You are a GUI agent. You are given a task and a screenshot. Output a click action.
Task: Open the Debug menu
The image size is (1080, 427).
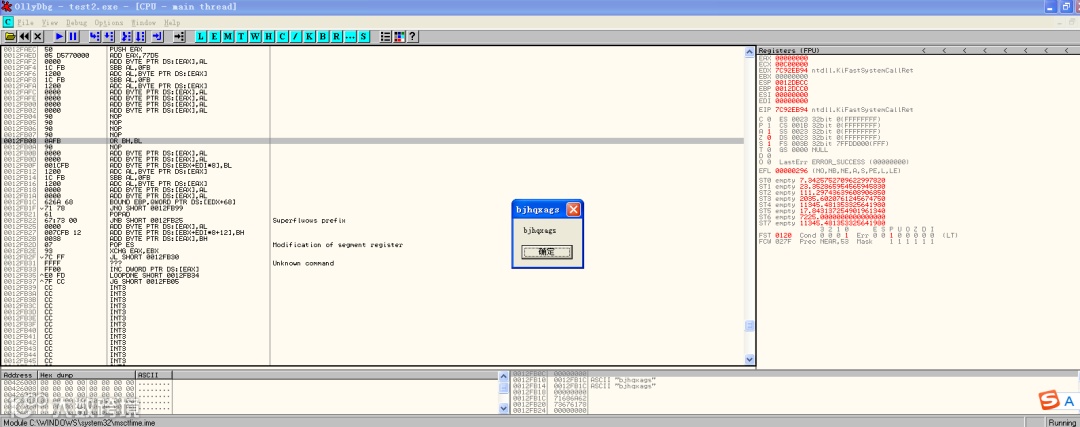coord(76,23)
